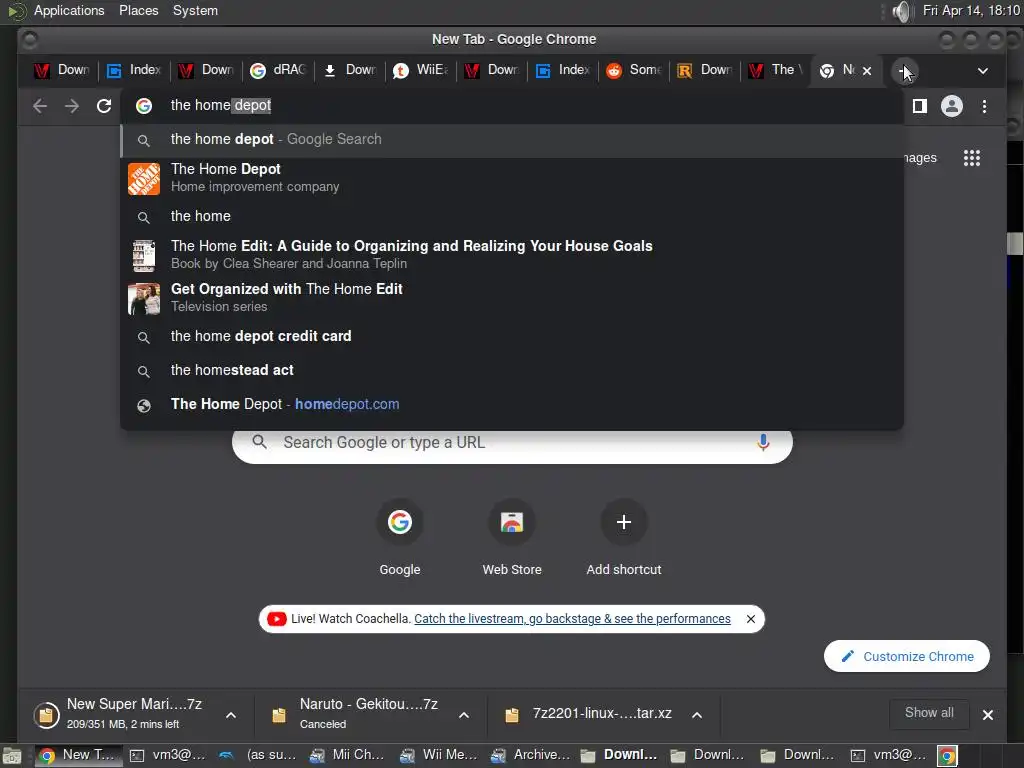
Task: Switch to the WiiE tab
Action: click(x=421, y=70)
